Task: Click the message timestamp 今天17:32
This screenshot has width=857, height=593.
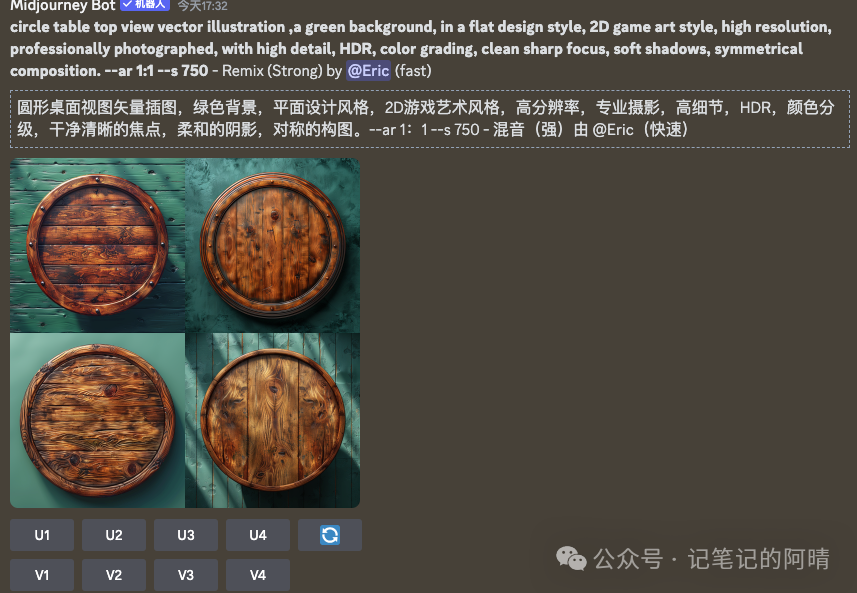Action: [203, 6]
